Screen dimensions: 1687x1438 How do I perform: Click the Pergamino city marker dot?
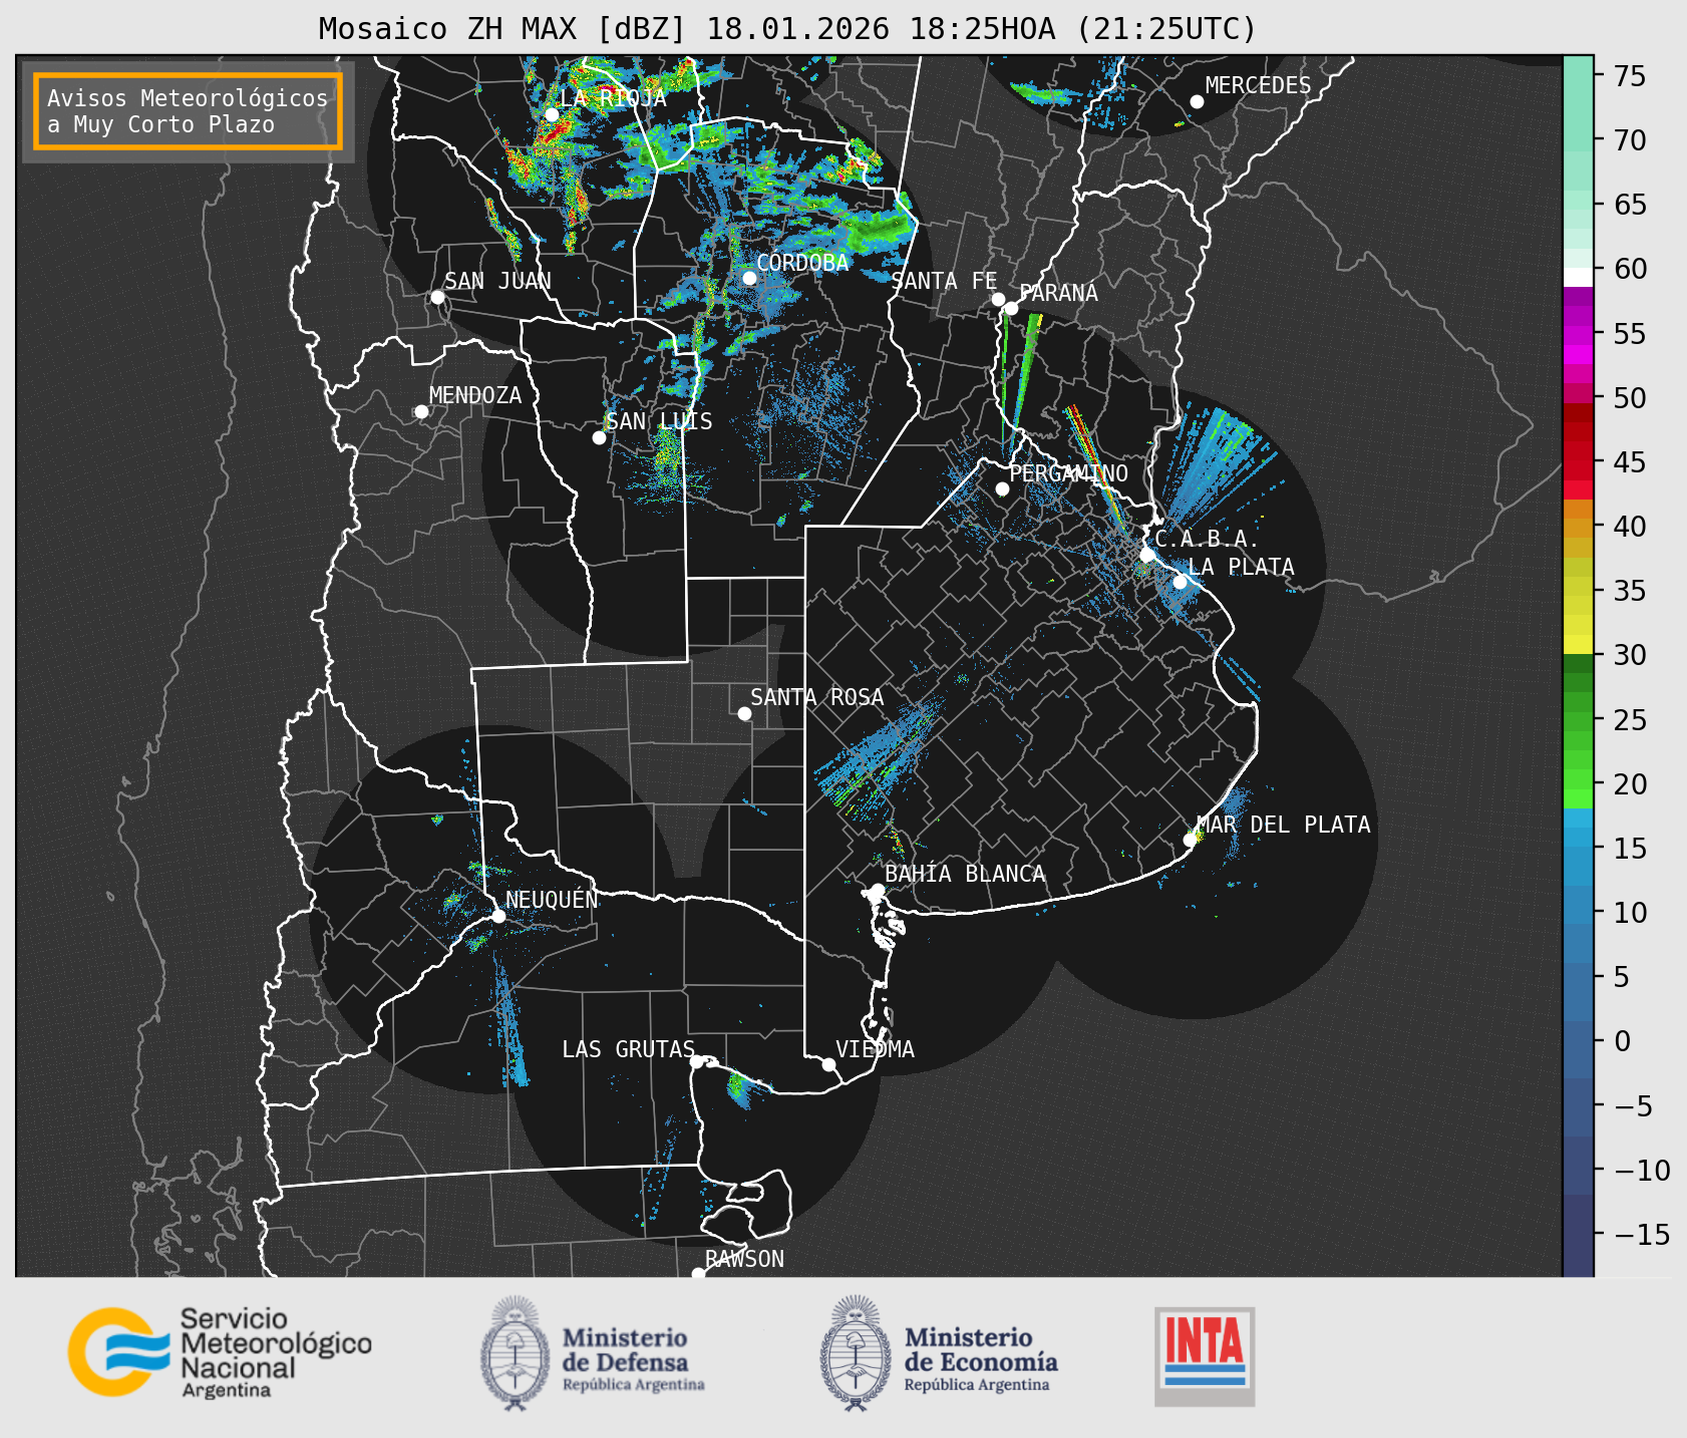(x=1002, y=489)
